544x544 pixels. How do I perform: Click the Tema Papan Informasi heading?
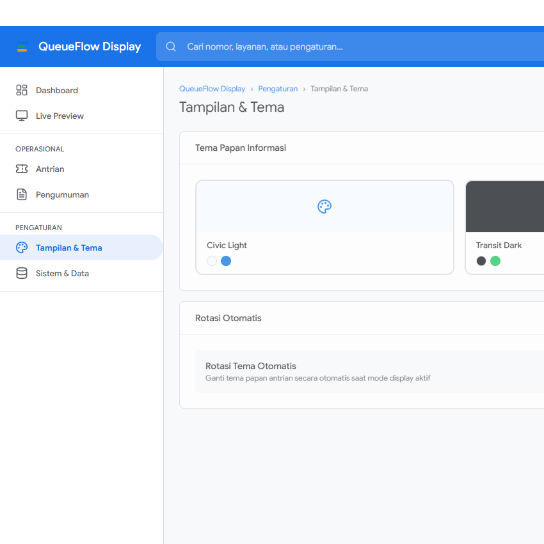click(x=240, y=148)
